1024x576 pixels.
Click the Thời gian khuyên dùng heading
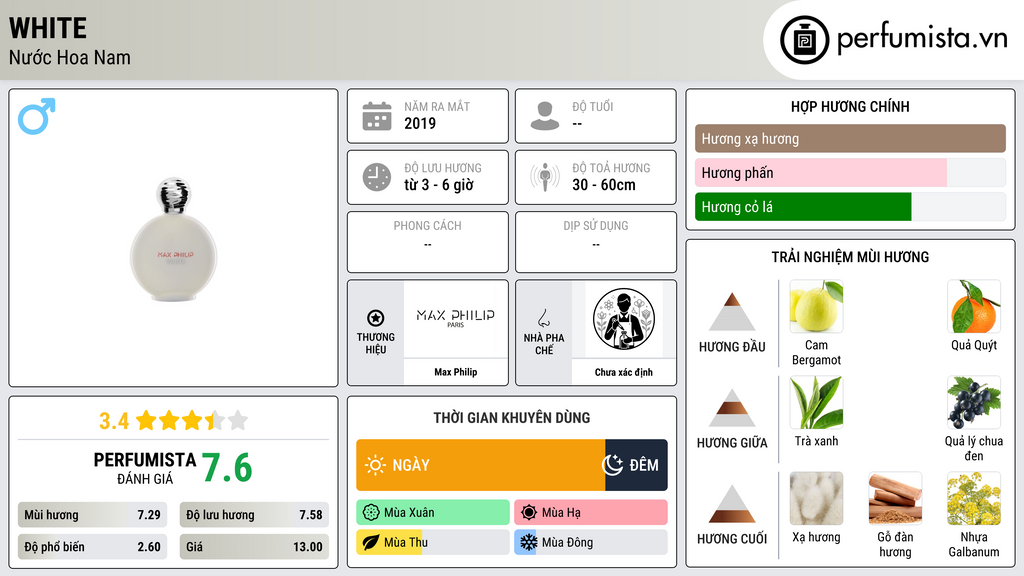coord(512,418)
